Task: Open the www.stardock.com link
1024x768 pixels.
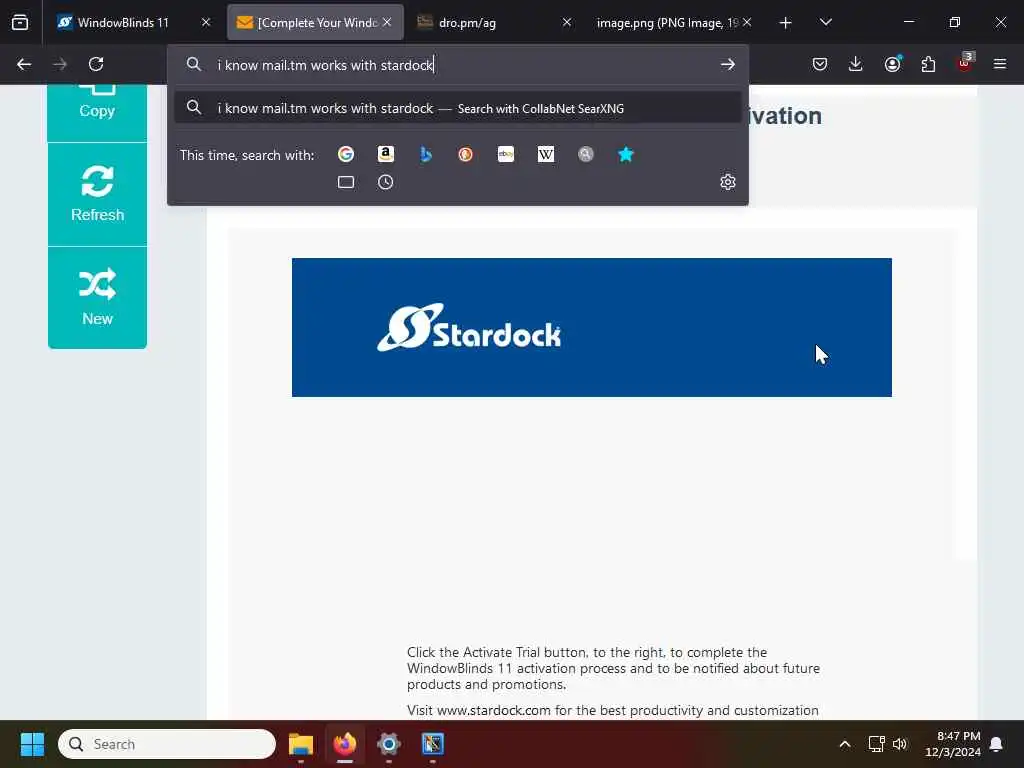Action: [x=493, y=710]
